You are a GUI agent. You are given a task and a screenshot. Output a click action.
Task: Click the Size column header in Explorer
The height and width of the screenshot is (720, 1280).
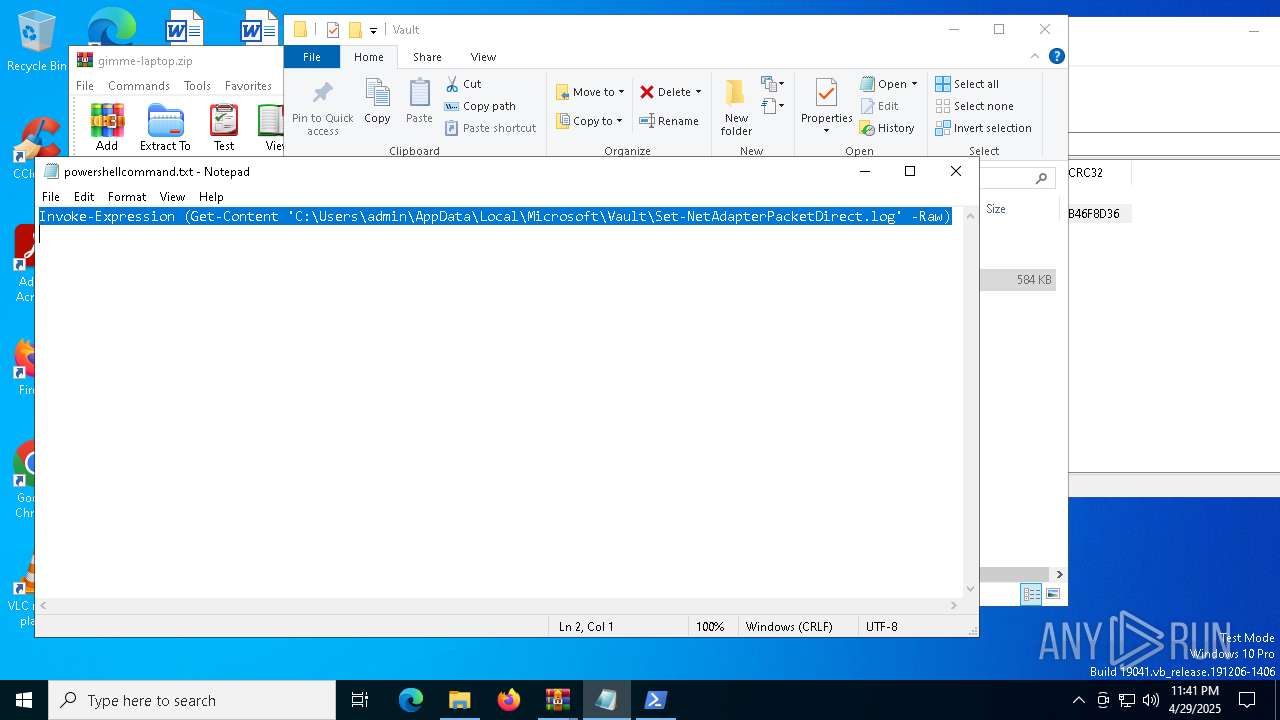click(996, 209)
